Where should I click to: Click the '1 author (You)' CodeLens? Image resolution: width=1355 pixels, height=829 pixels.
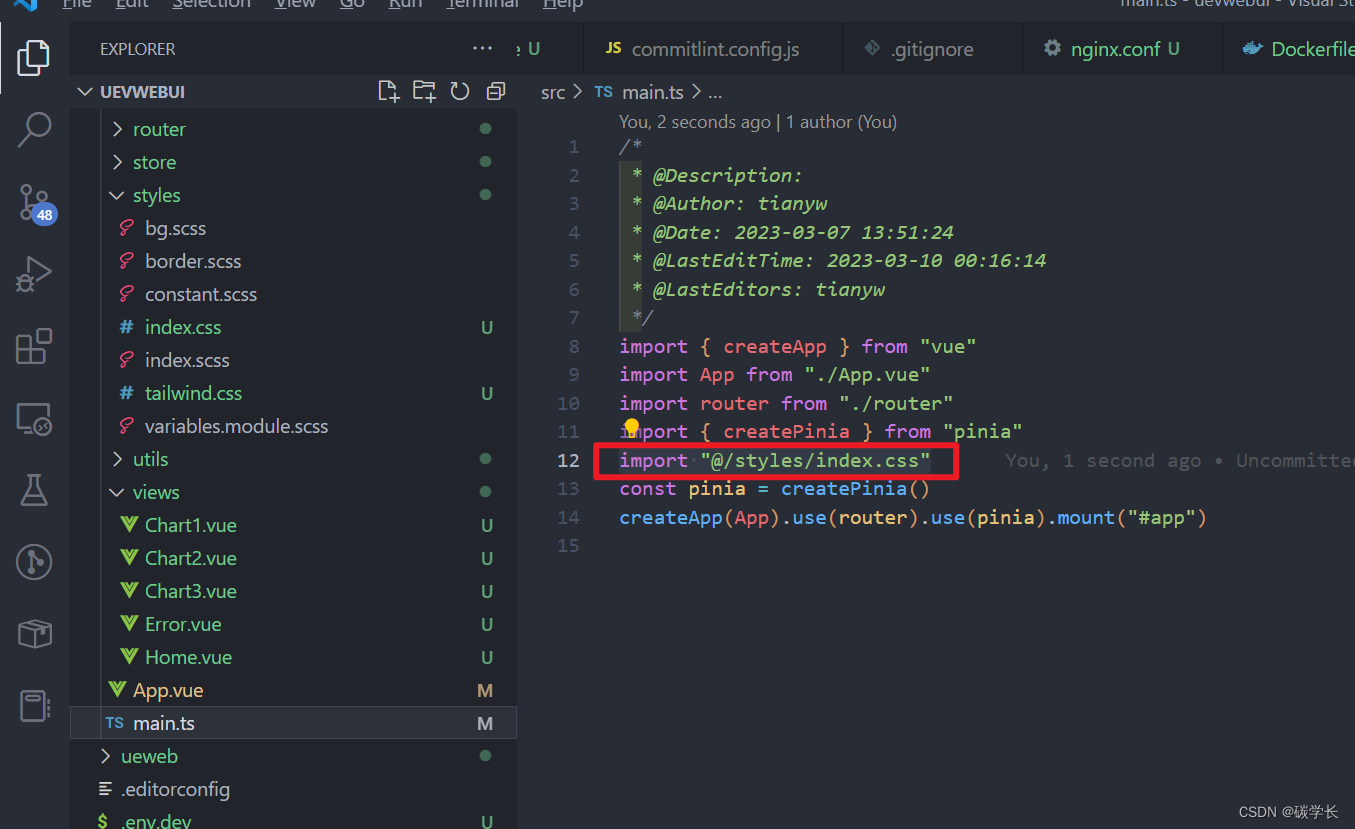click(841, 122)
